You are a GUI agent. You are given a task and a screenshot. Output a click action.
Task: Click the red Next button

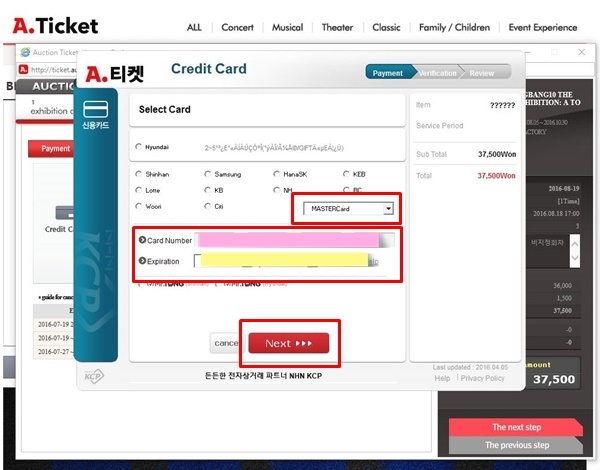coord(289,343)
